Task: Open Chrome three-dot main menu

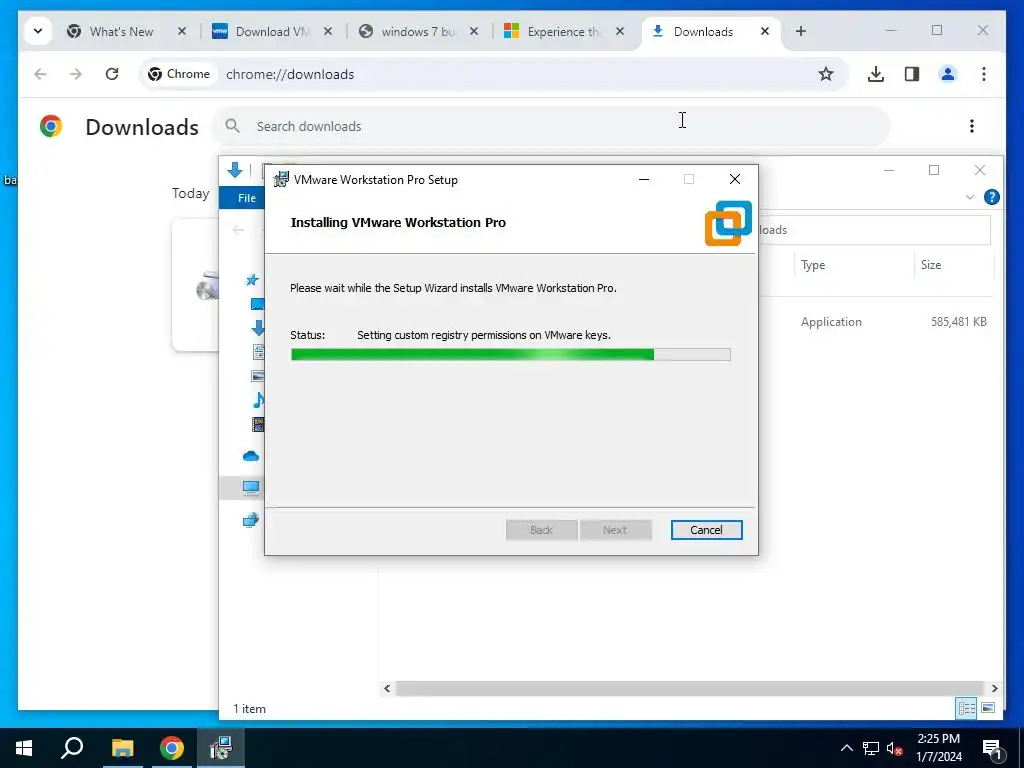Action: [984, 74]
